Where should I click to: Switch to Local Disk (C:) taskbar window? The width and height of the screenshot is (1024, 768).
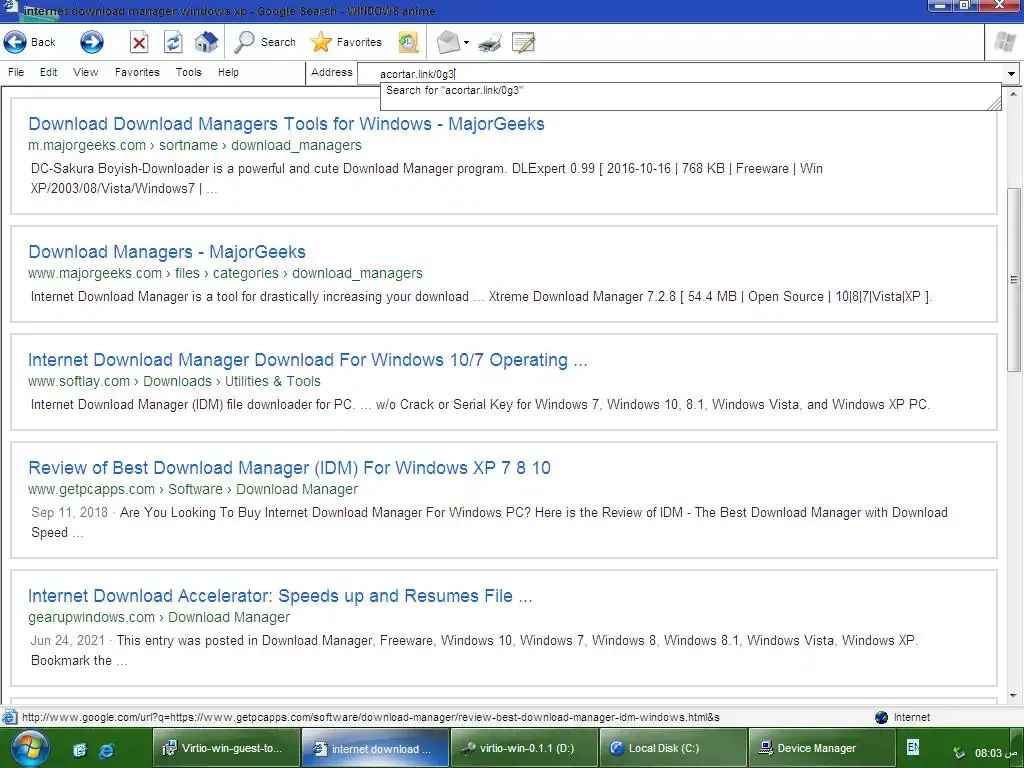point(673,748)
